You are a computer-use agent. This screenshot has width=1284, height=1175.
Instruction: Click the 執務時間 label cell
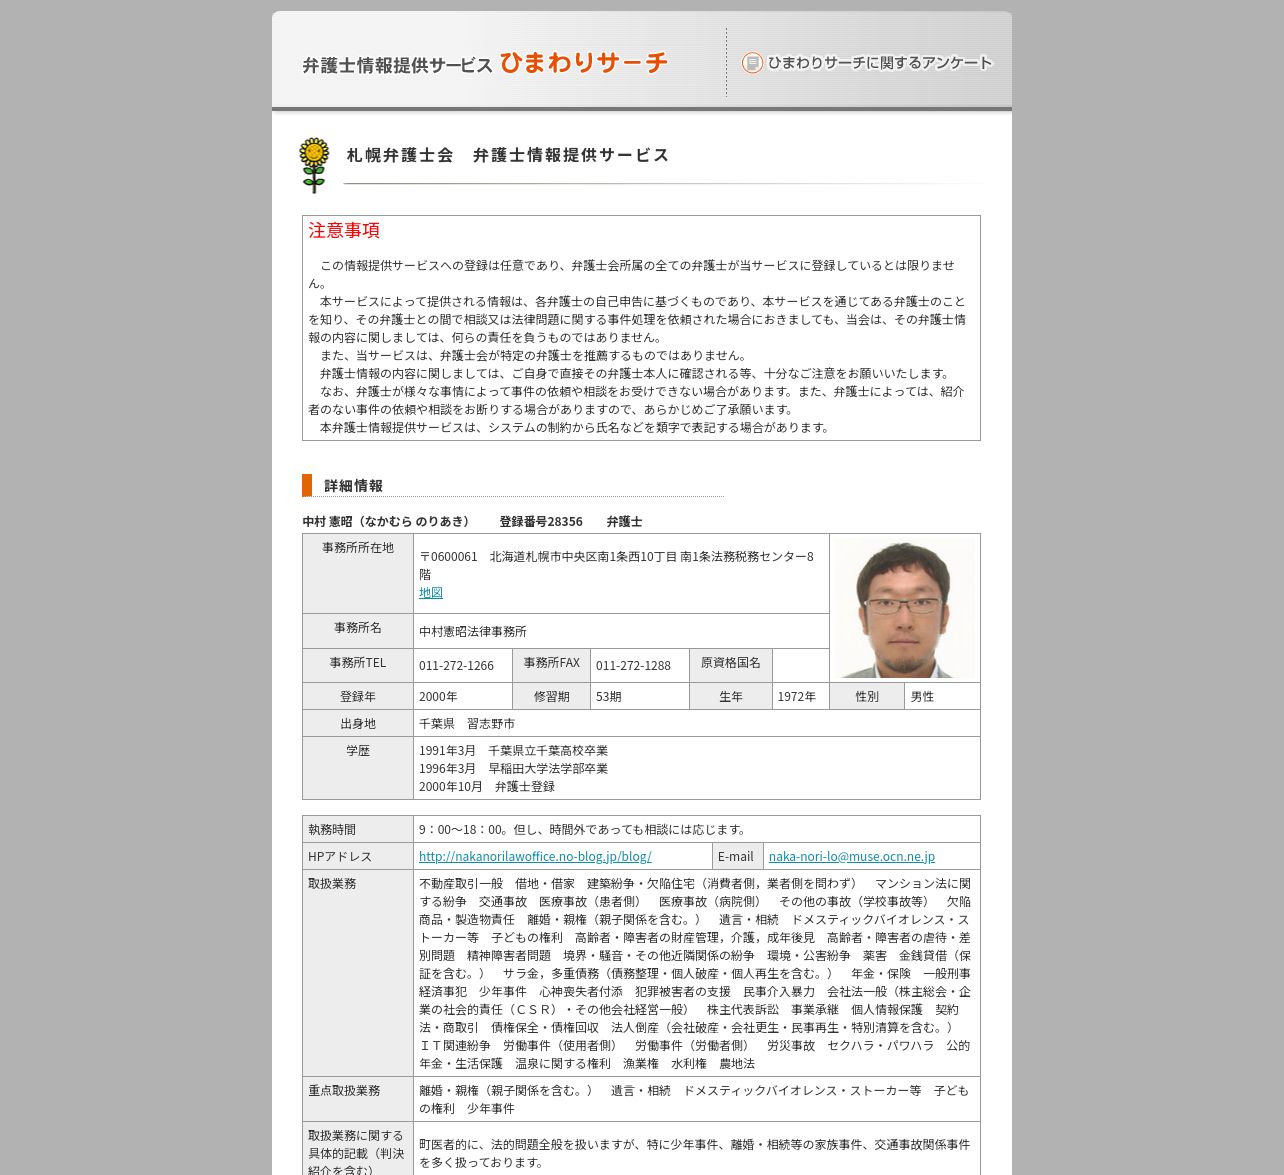point(358,830)
